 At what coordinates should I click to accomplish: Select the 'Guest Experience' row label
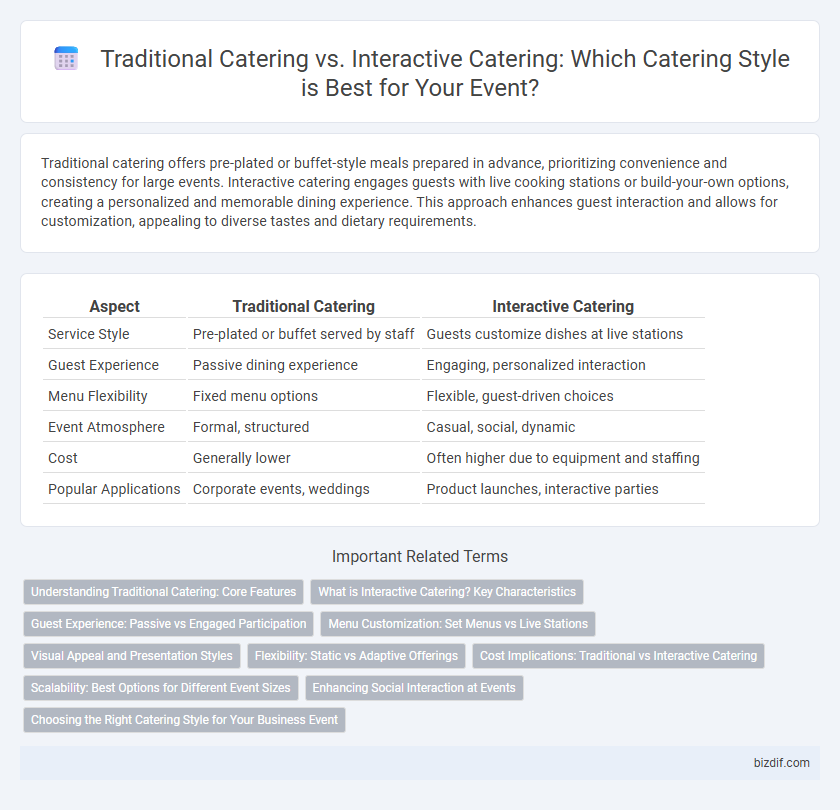tap(103, 365)
